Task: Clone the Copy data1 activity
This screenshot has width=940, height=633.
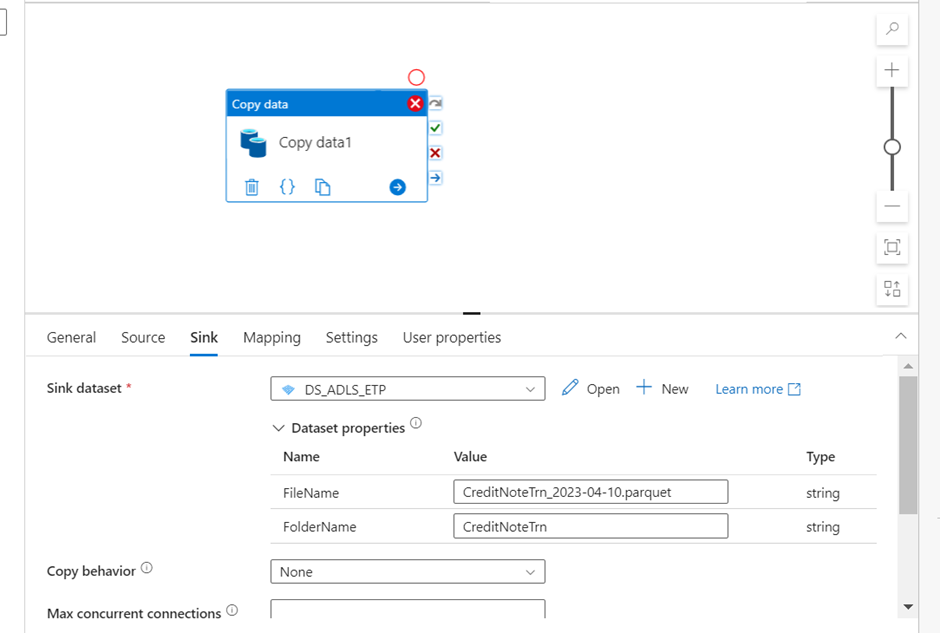Action: (x=323, y=187)
